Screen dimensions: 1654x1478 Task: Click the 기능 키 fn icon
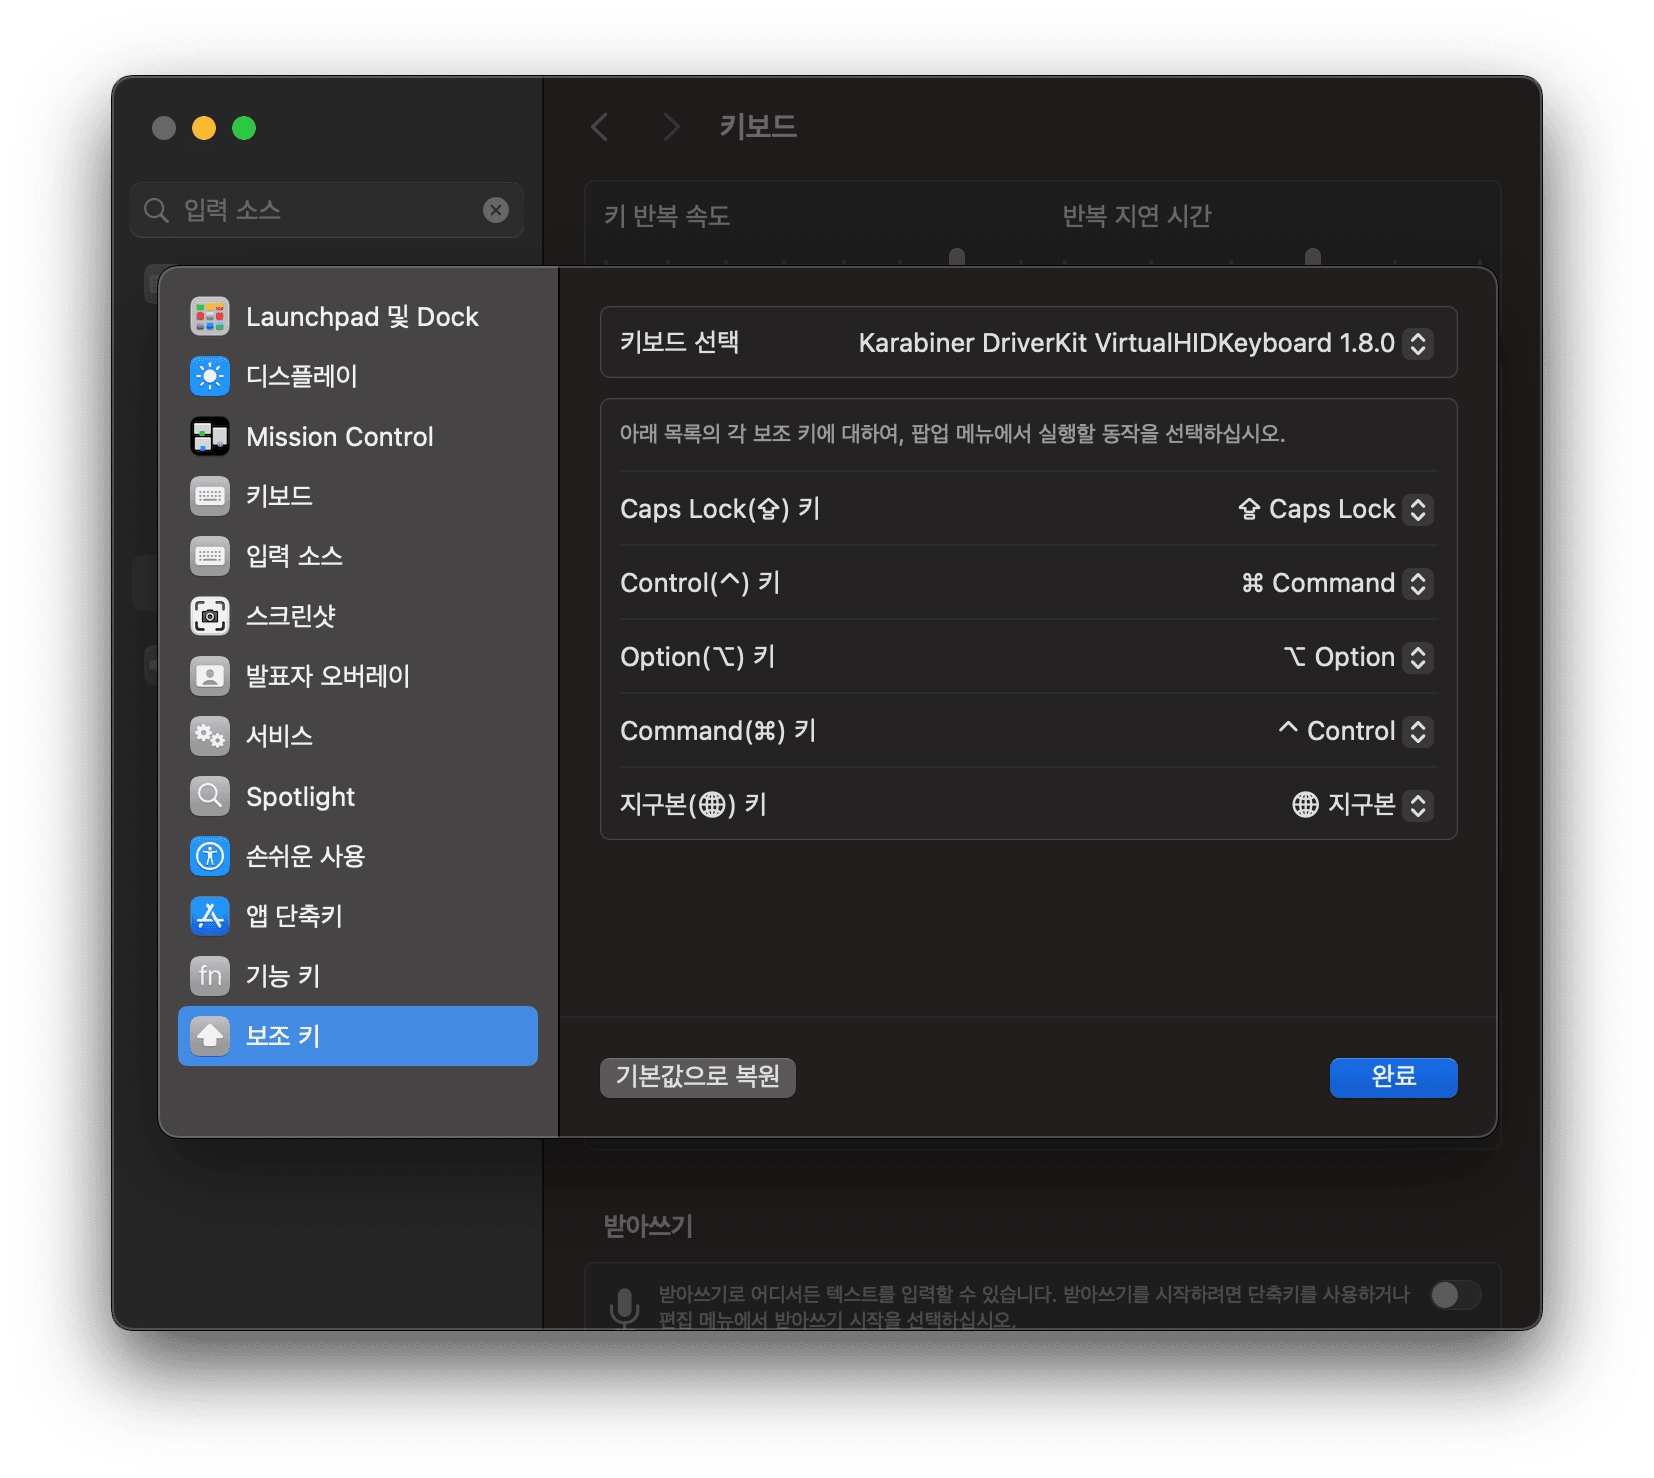(x=210, y=976)
